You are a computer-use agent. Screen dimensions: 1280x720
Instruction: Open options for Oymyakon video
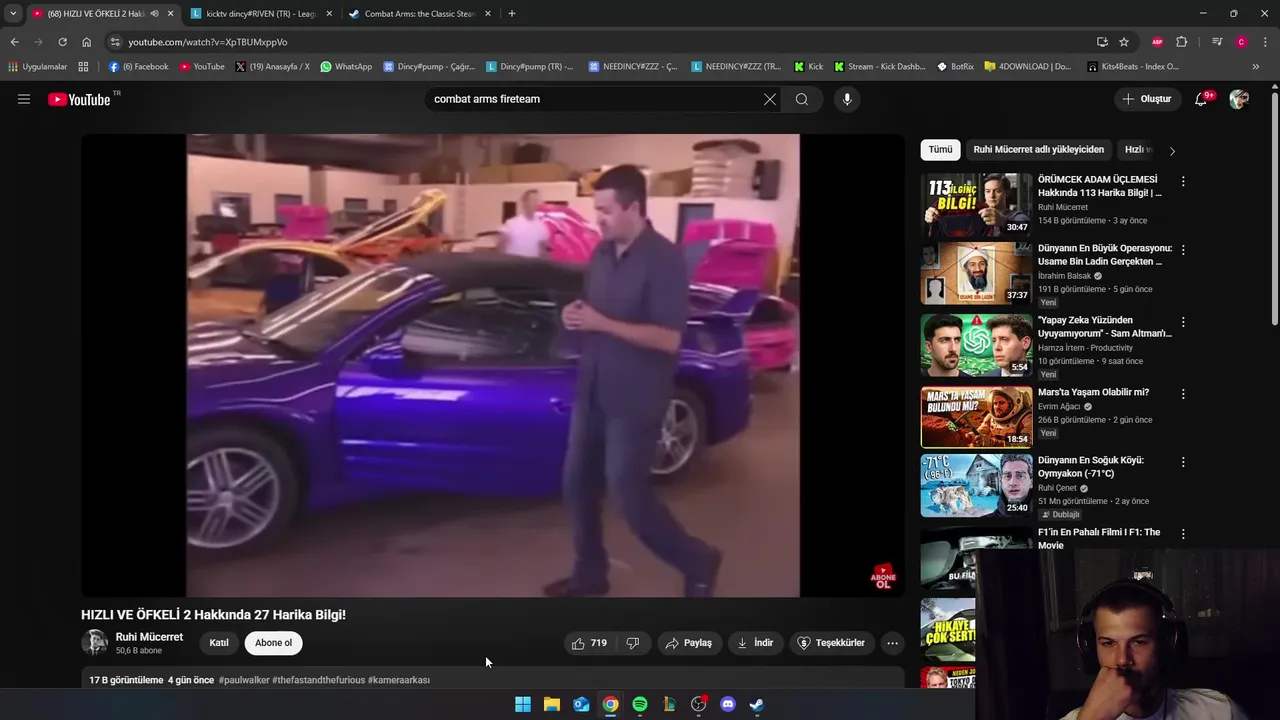point(1183,462)
